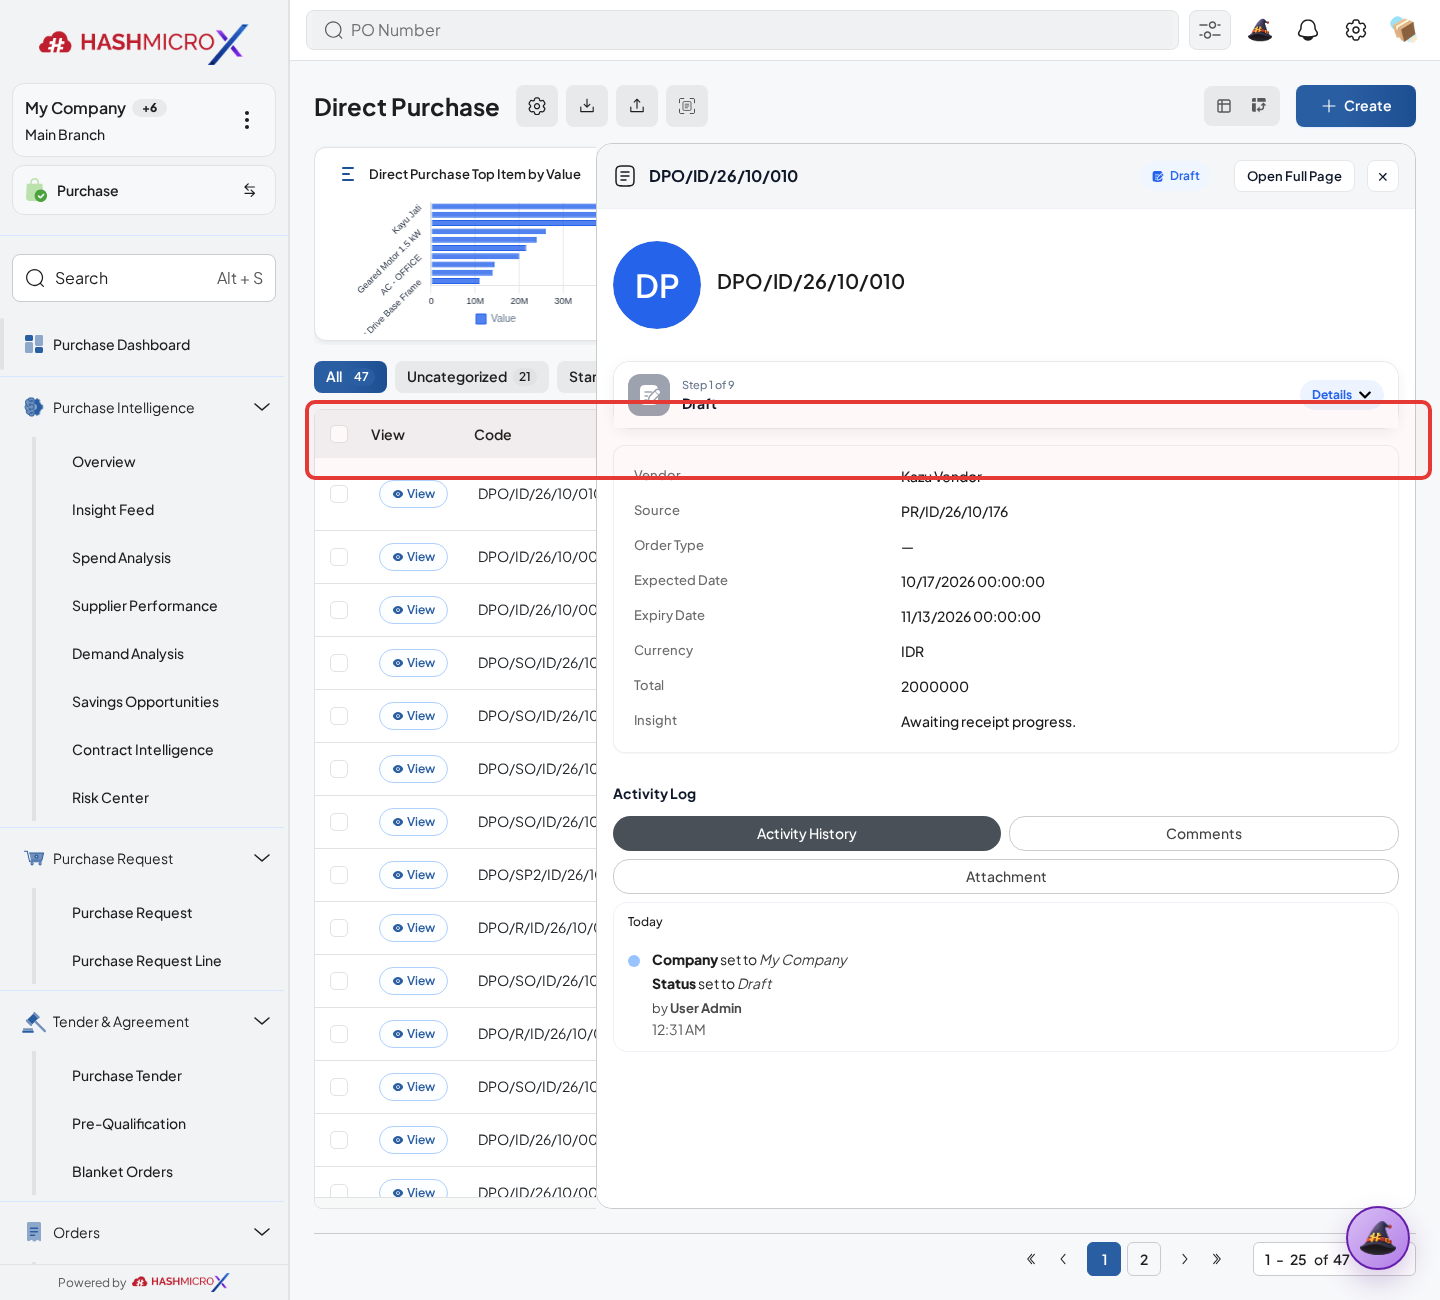Tick the checkbox for the first DPO/R/ID/26/10 row
This screenshot has width=1440, height=1300.
339,928
